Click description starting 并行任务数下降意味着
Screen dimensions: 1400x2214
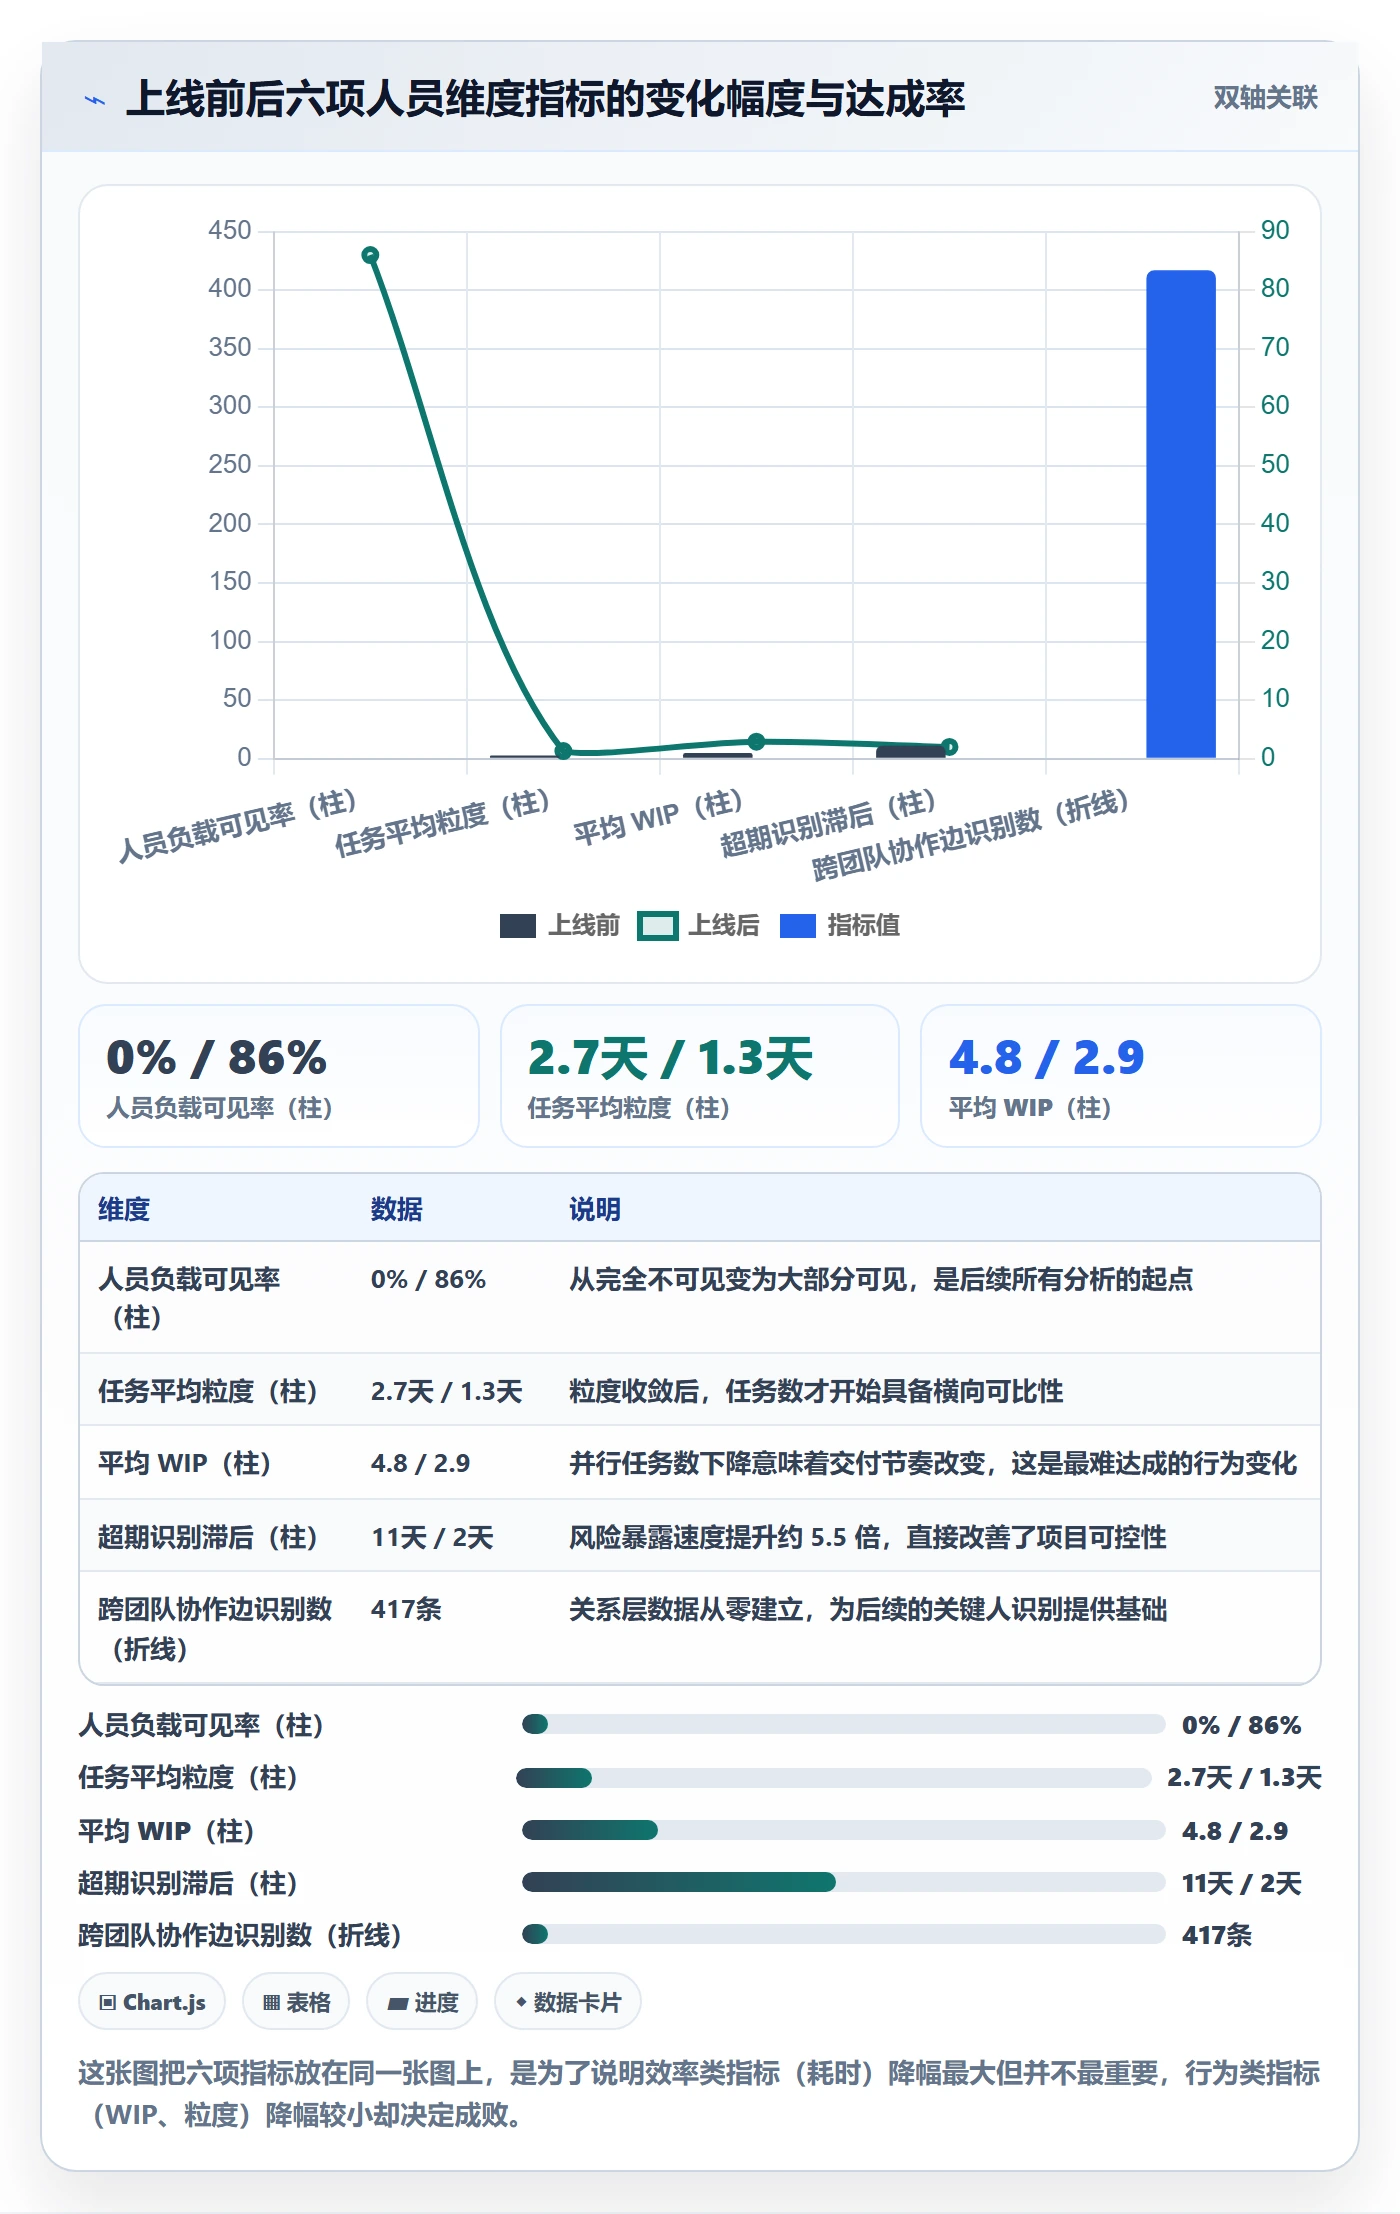click(x=933, y=1463)
